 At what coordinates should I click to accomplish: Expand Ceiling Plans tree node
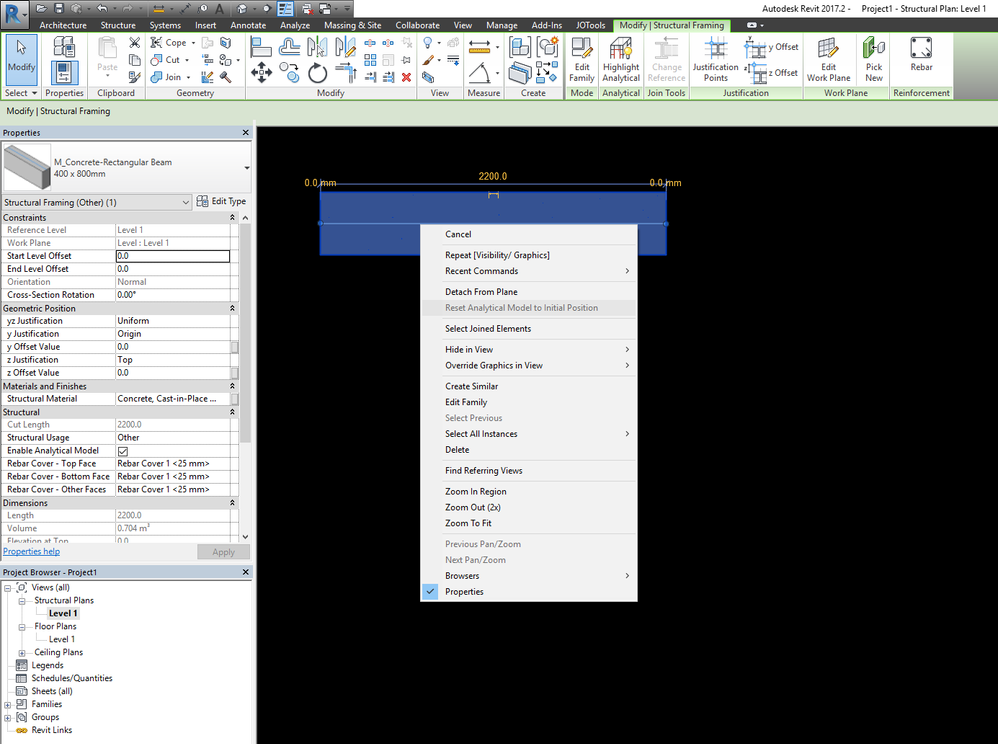(22, 652)
